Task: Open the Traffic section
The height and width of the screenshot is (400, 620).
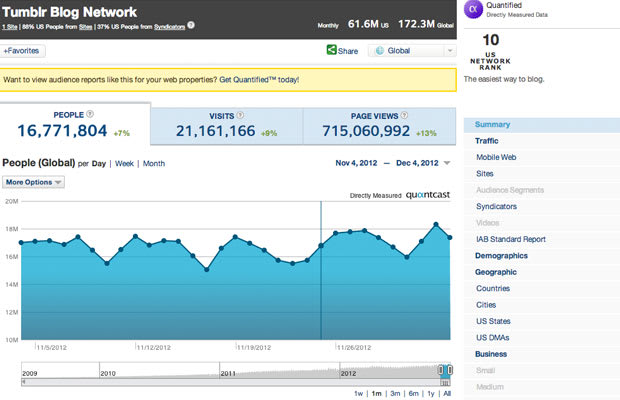Action: pos(486,141)
